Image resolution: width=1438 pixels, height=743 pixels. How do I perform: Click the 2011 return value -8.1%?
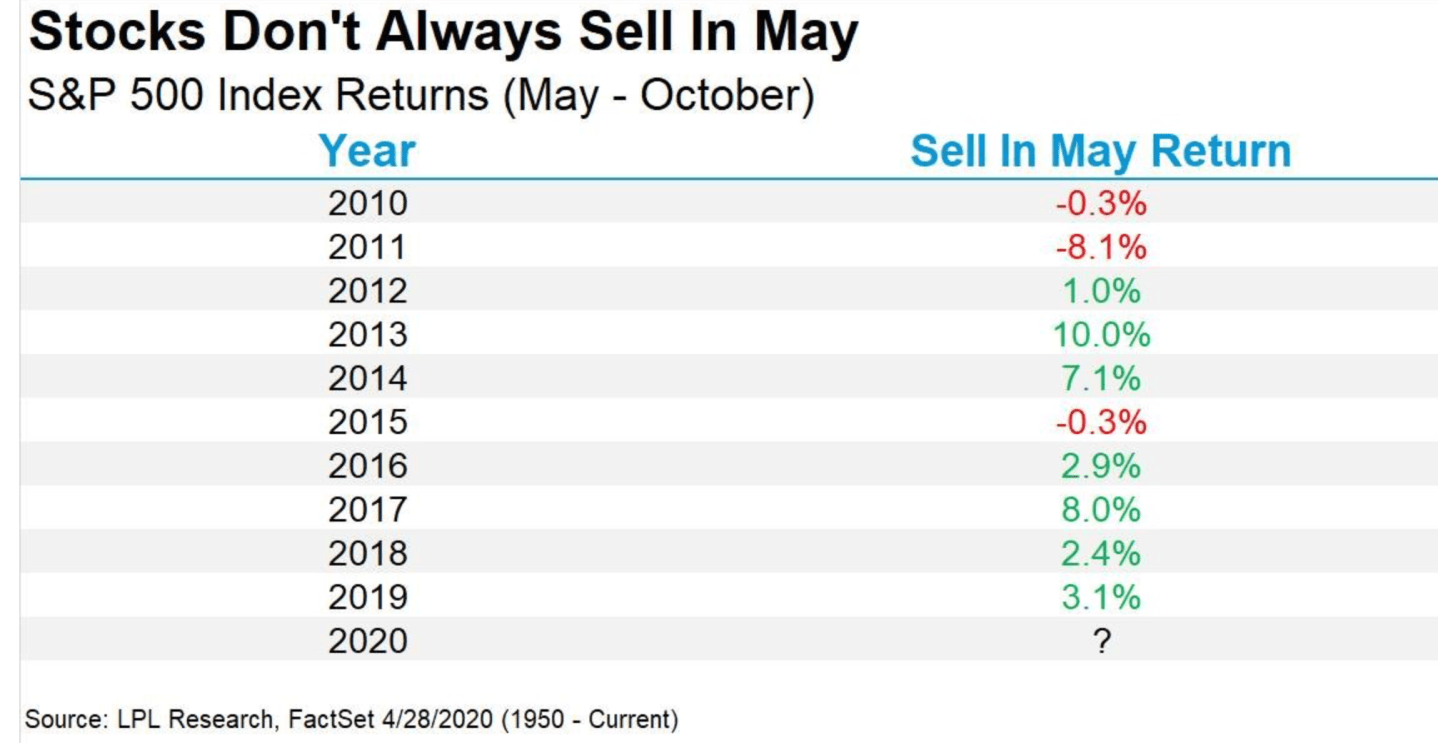[x=1100, y=247]
